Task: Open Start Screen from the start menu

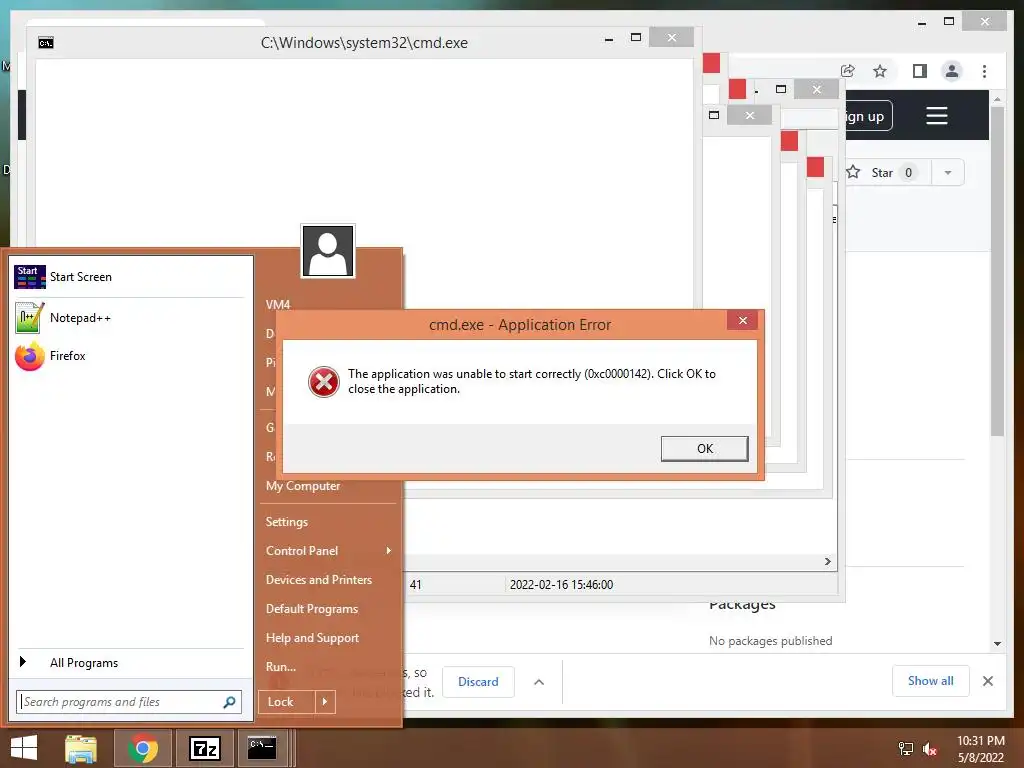Action: (x=131, y=277)
